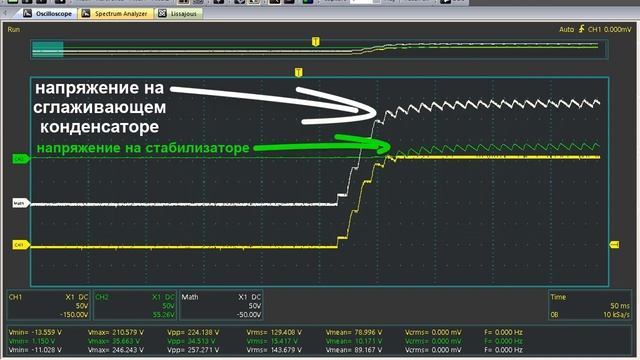The width and height of the screenshot is (640, 360).
Task: Select the trigger T marker above main graph
Action: tap(298, 73)
